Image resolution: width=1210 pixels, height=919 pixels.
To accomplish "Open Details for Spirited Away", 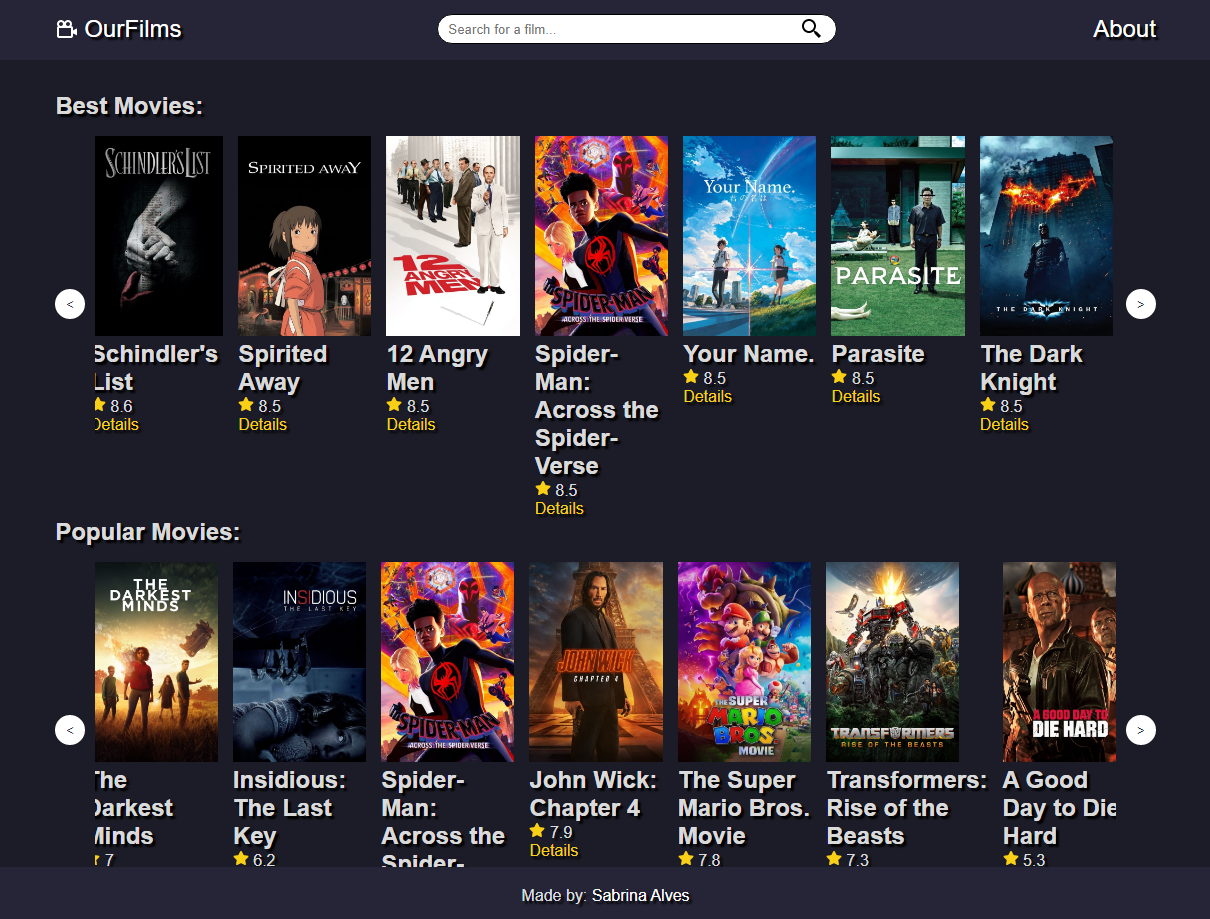I will (x=262, y=424).
